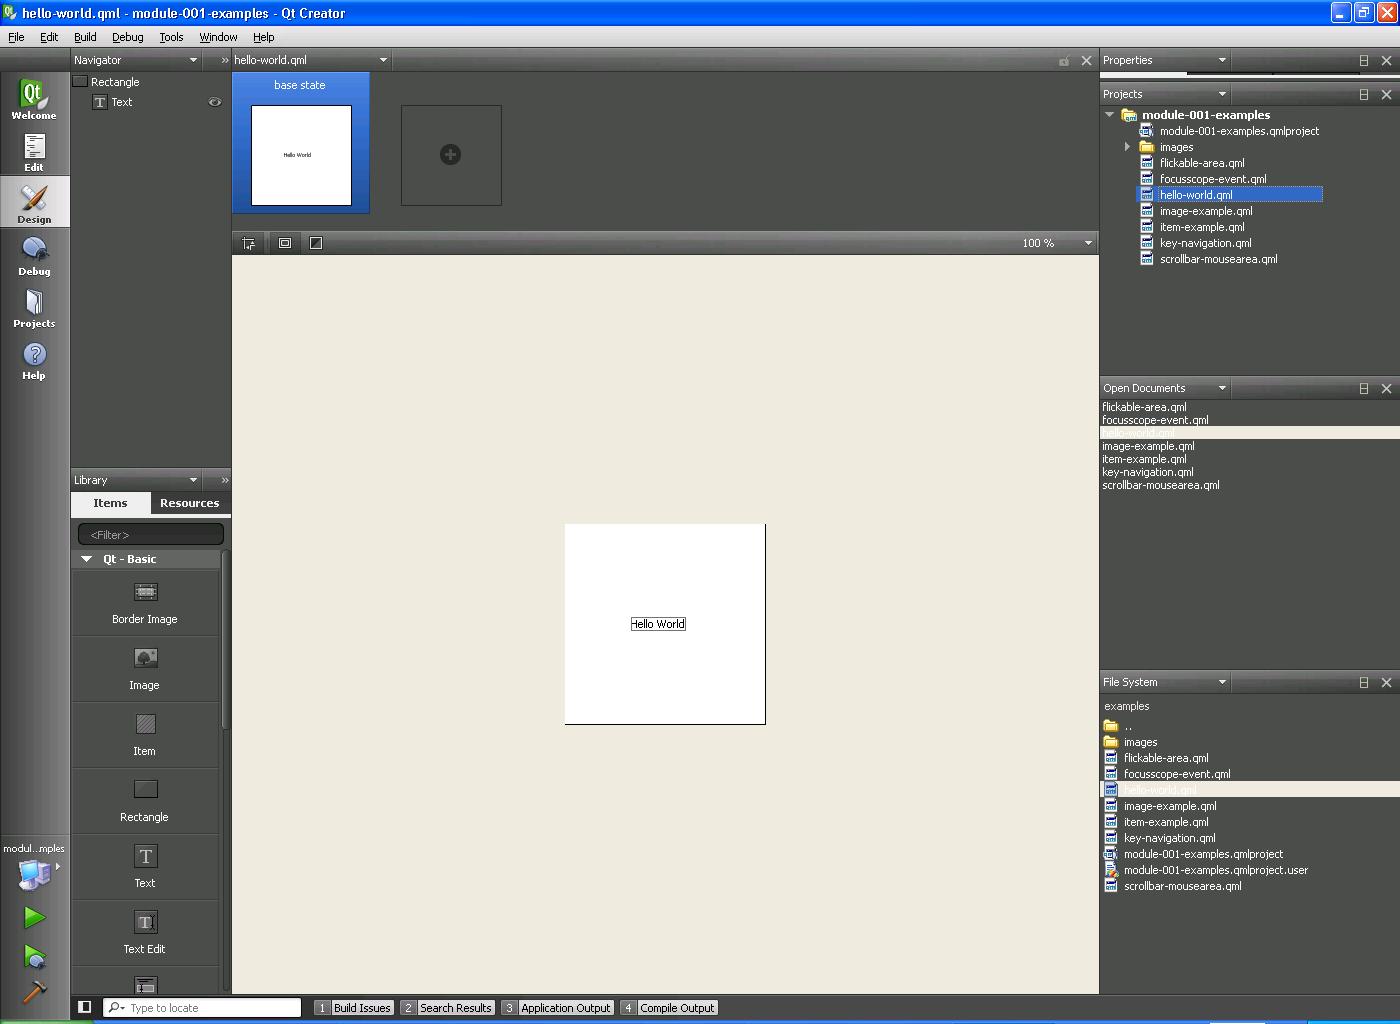Open the Build Issues pane
Screen dimensions: 1400x1024
[353, 1008]
